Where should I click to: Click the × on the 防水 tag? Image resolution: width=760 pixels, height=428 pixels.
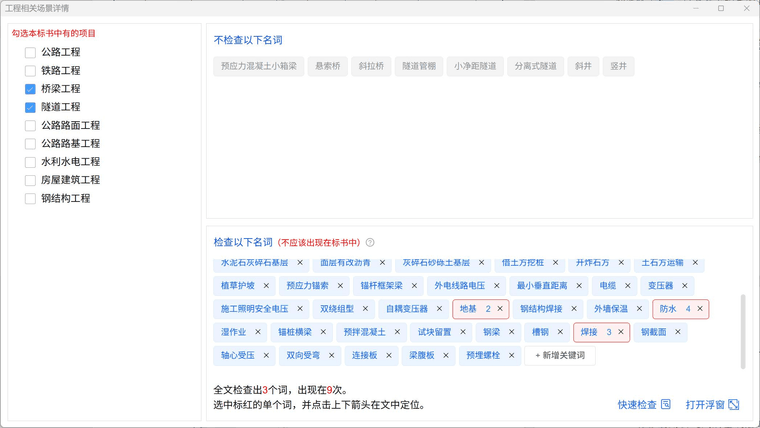click(700, 309)
